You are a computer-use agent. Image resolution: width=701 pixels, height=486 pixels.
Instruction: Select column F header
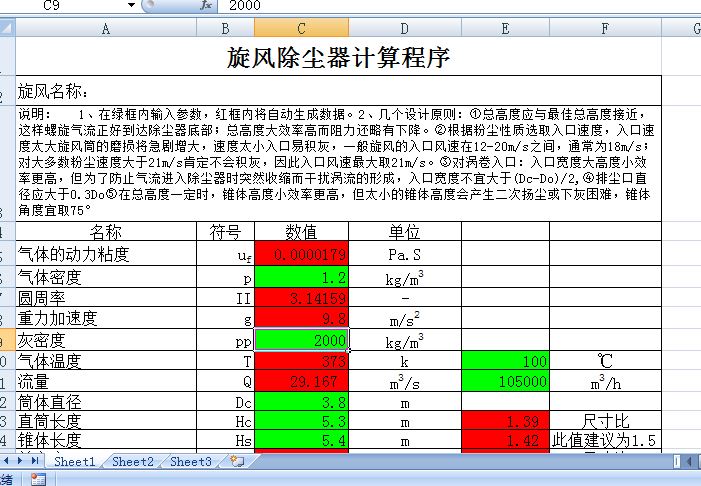click(x=605, y=29)
